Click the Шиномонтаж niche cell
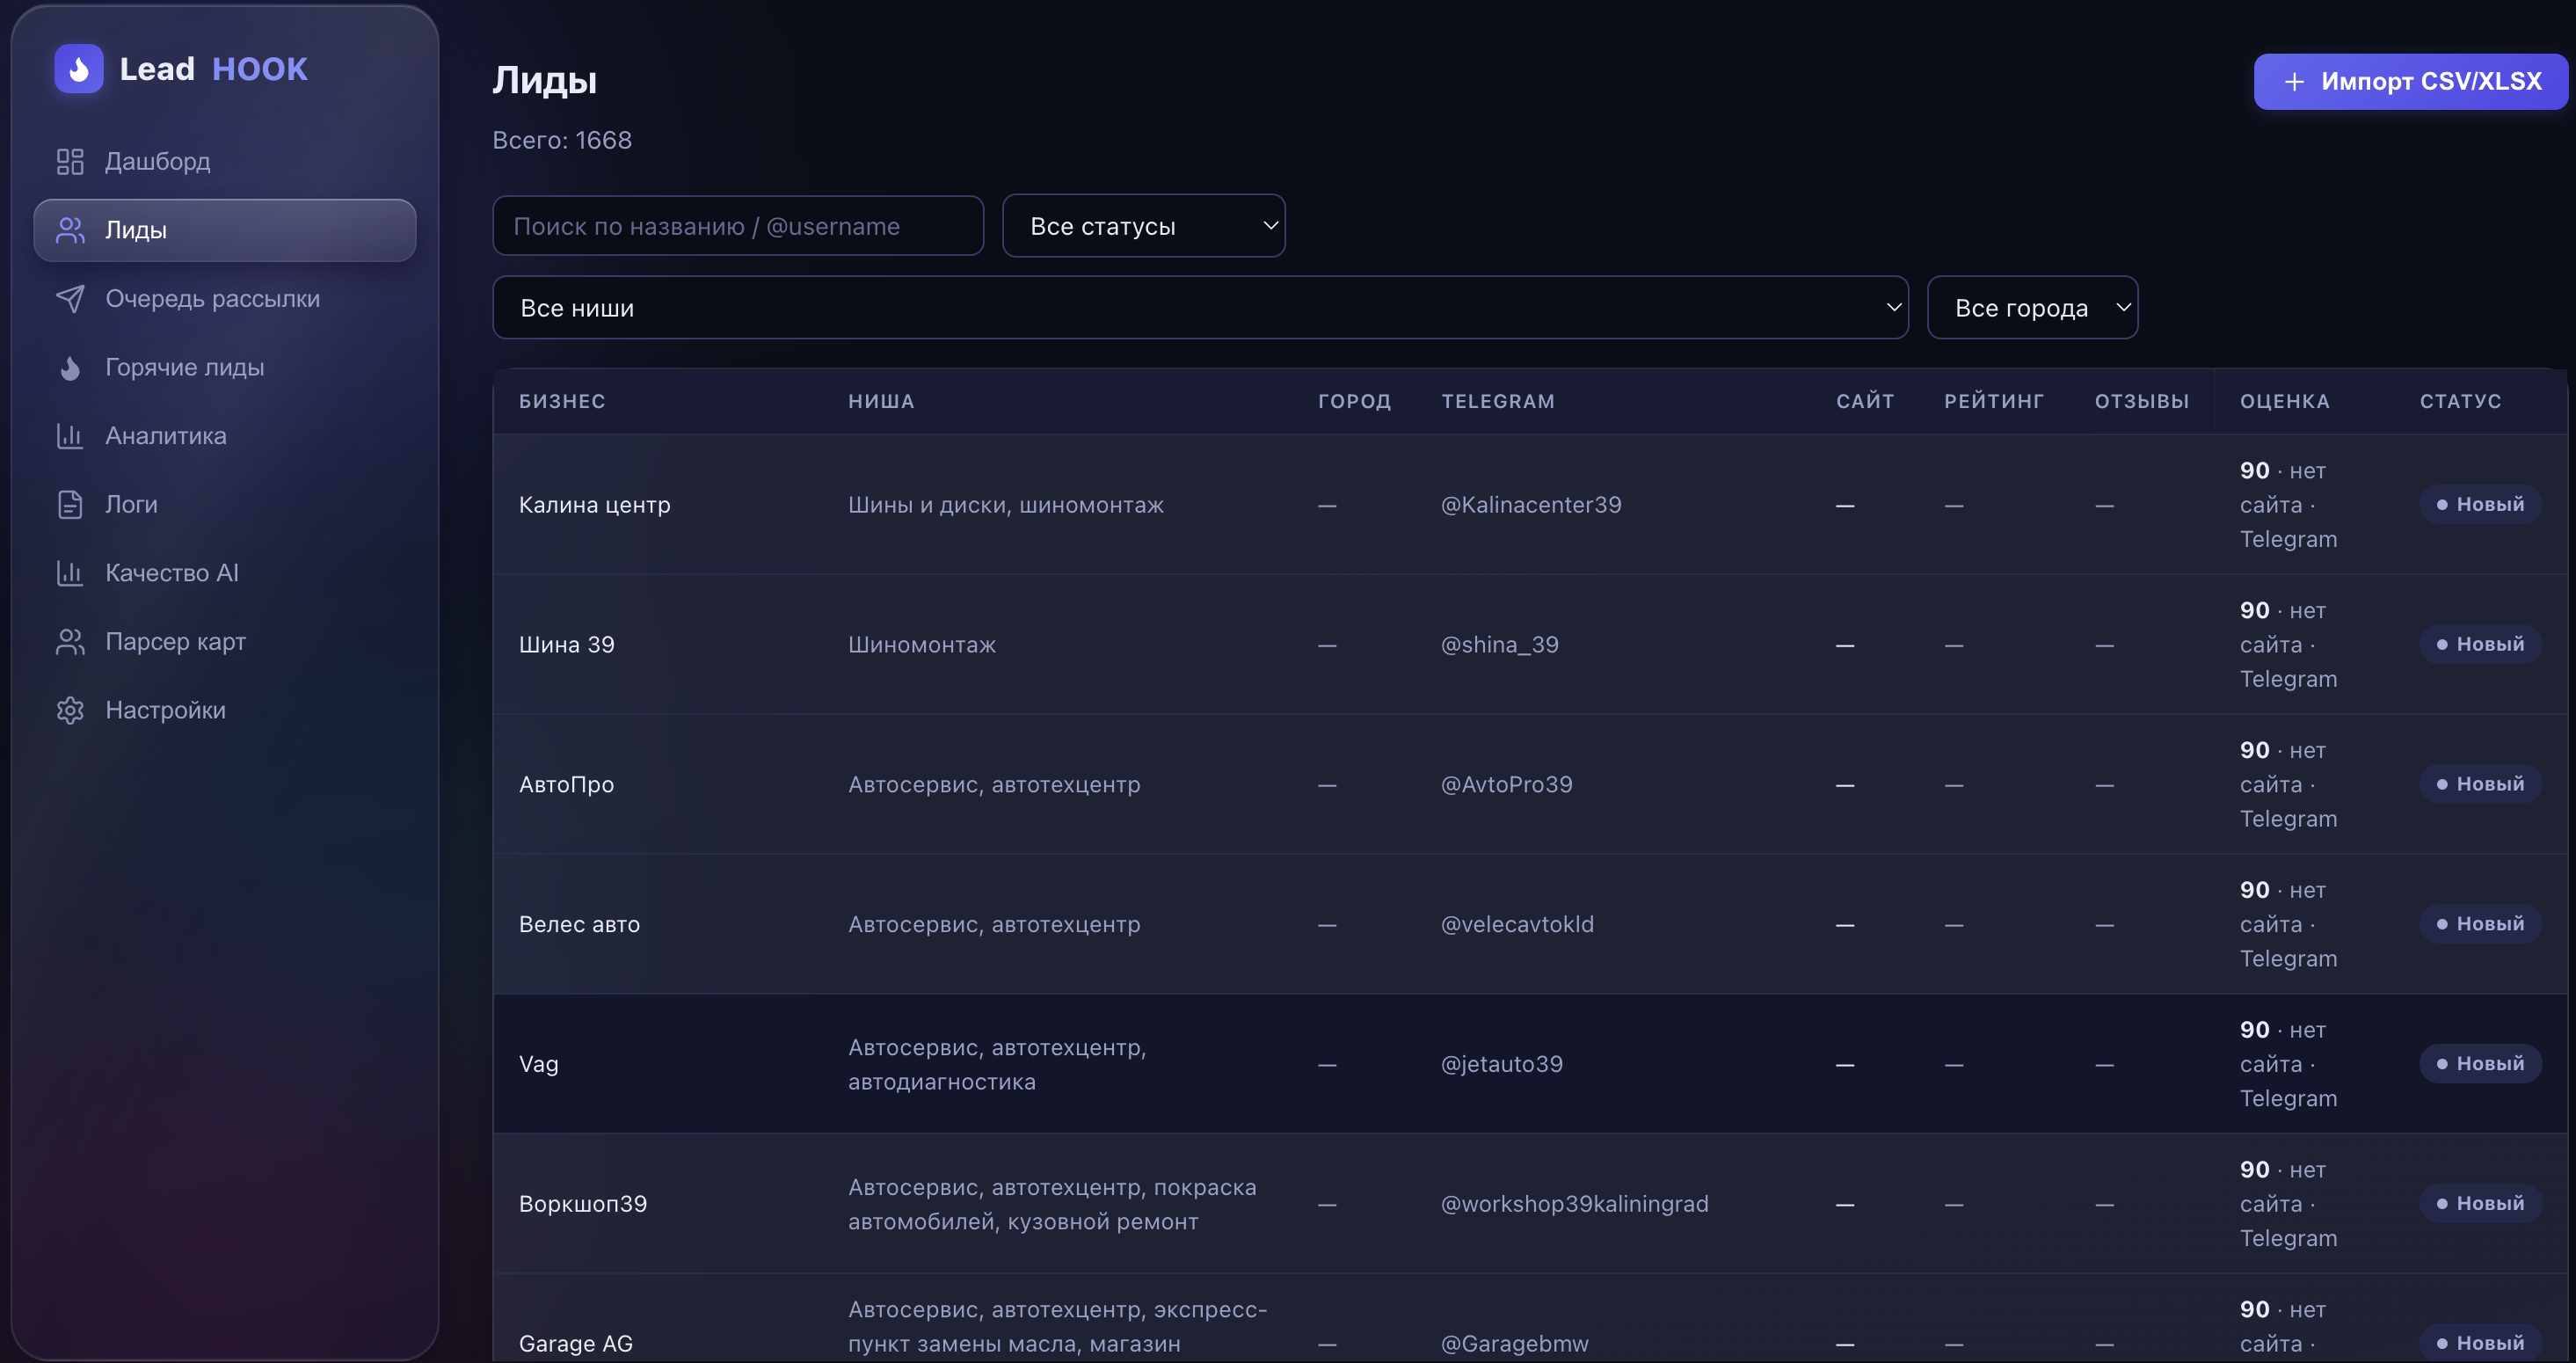Image resolution: width=2576 pixels, height=1363 pixels. click(x=922, y=645)
